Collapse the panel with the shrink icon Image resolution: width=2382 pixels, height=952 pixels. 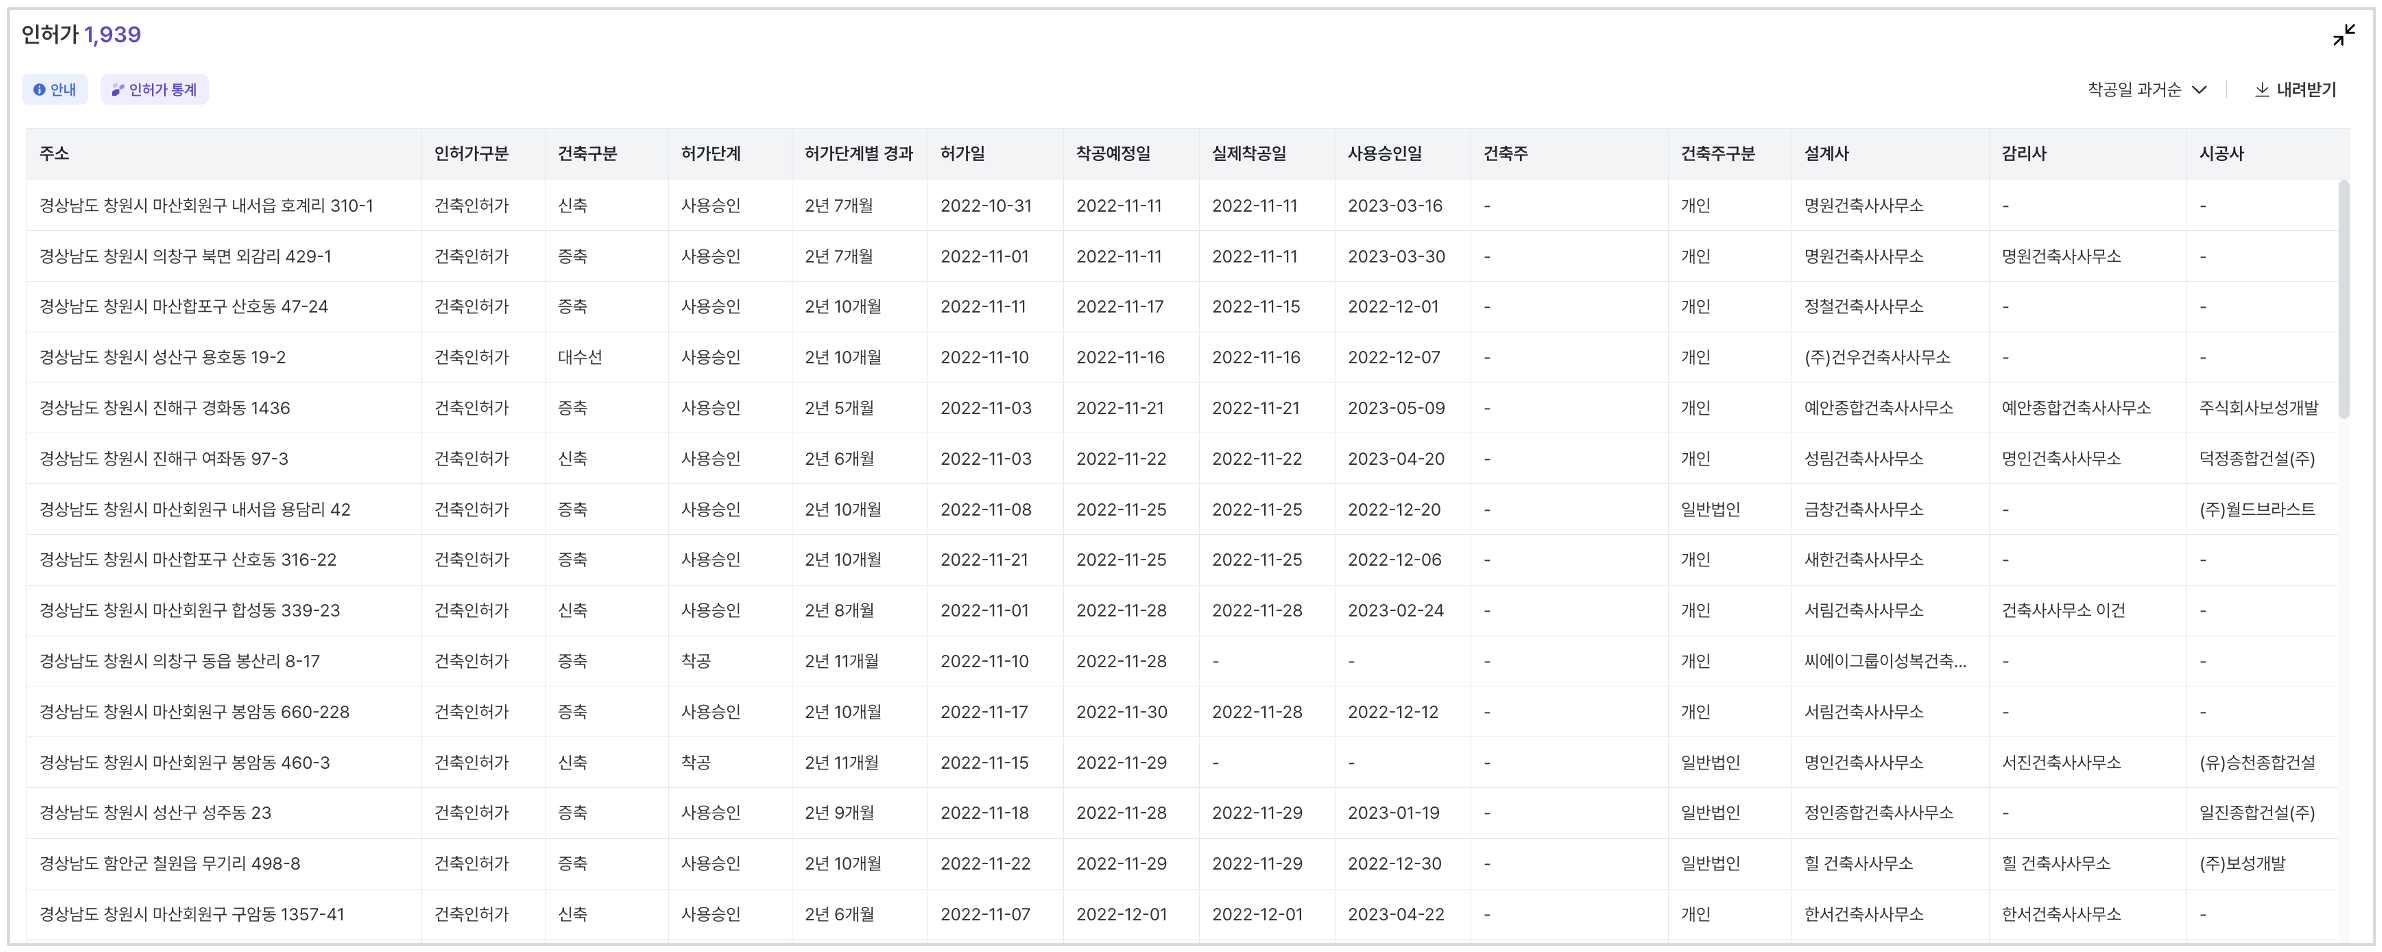(x=2343, y=36)
